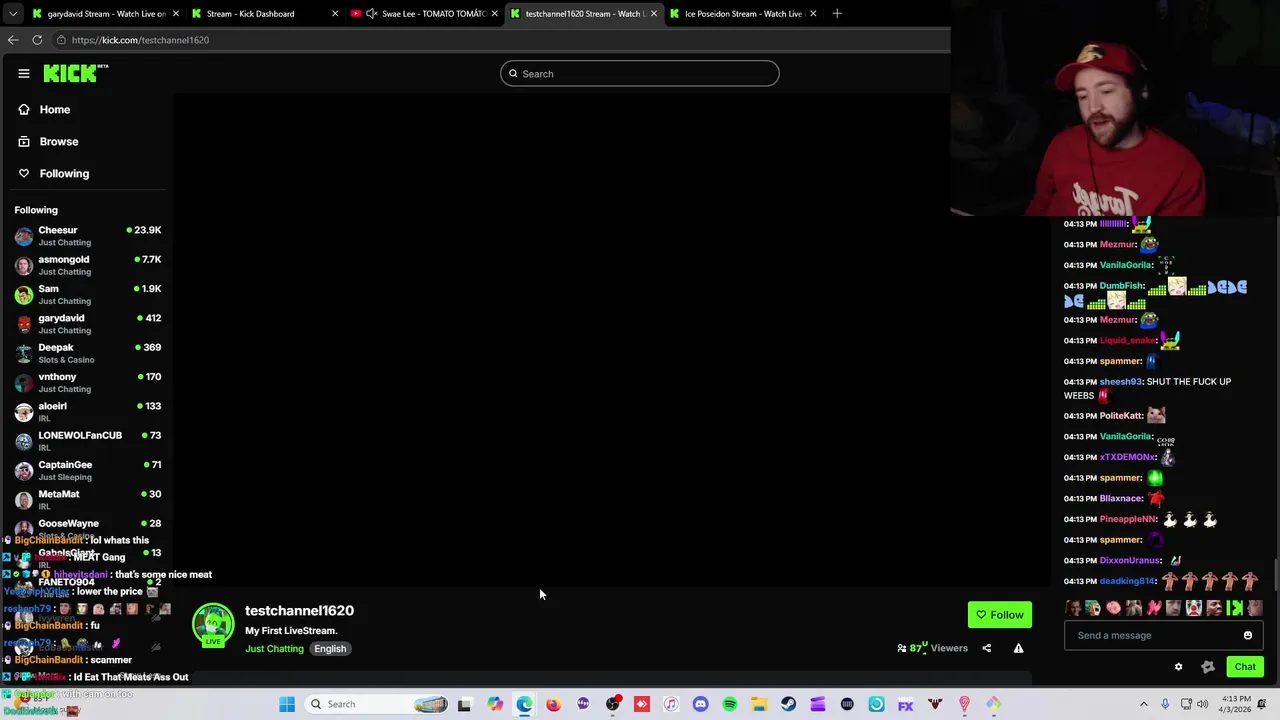Click the Send a message chat box
Image resolution: width=1280 pixels, height=720 pixels.
1162,635
